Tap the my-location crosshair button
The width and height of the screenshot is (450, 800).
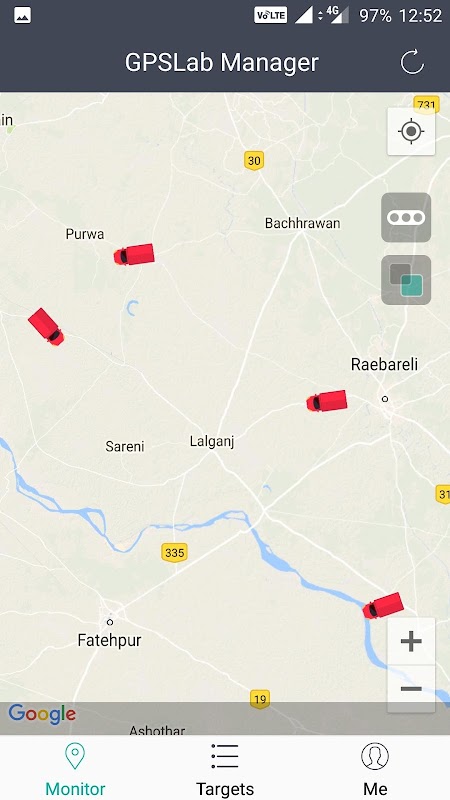411,131
